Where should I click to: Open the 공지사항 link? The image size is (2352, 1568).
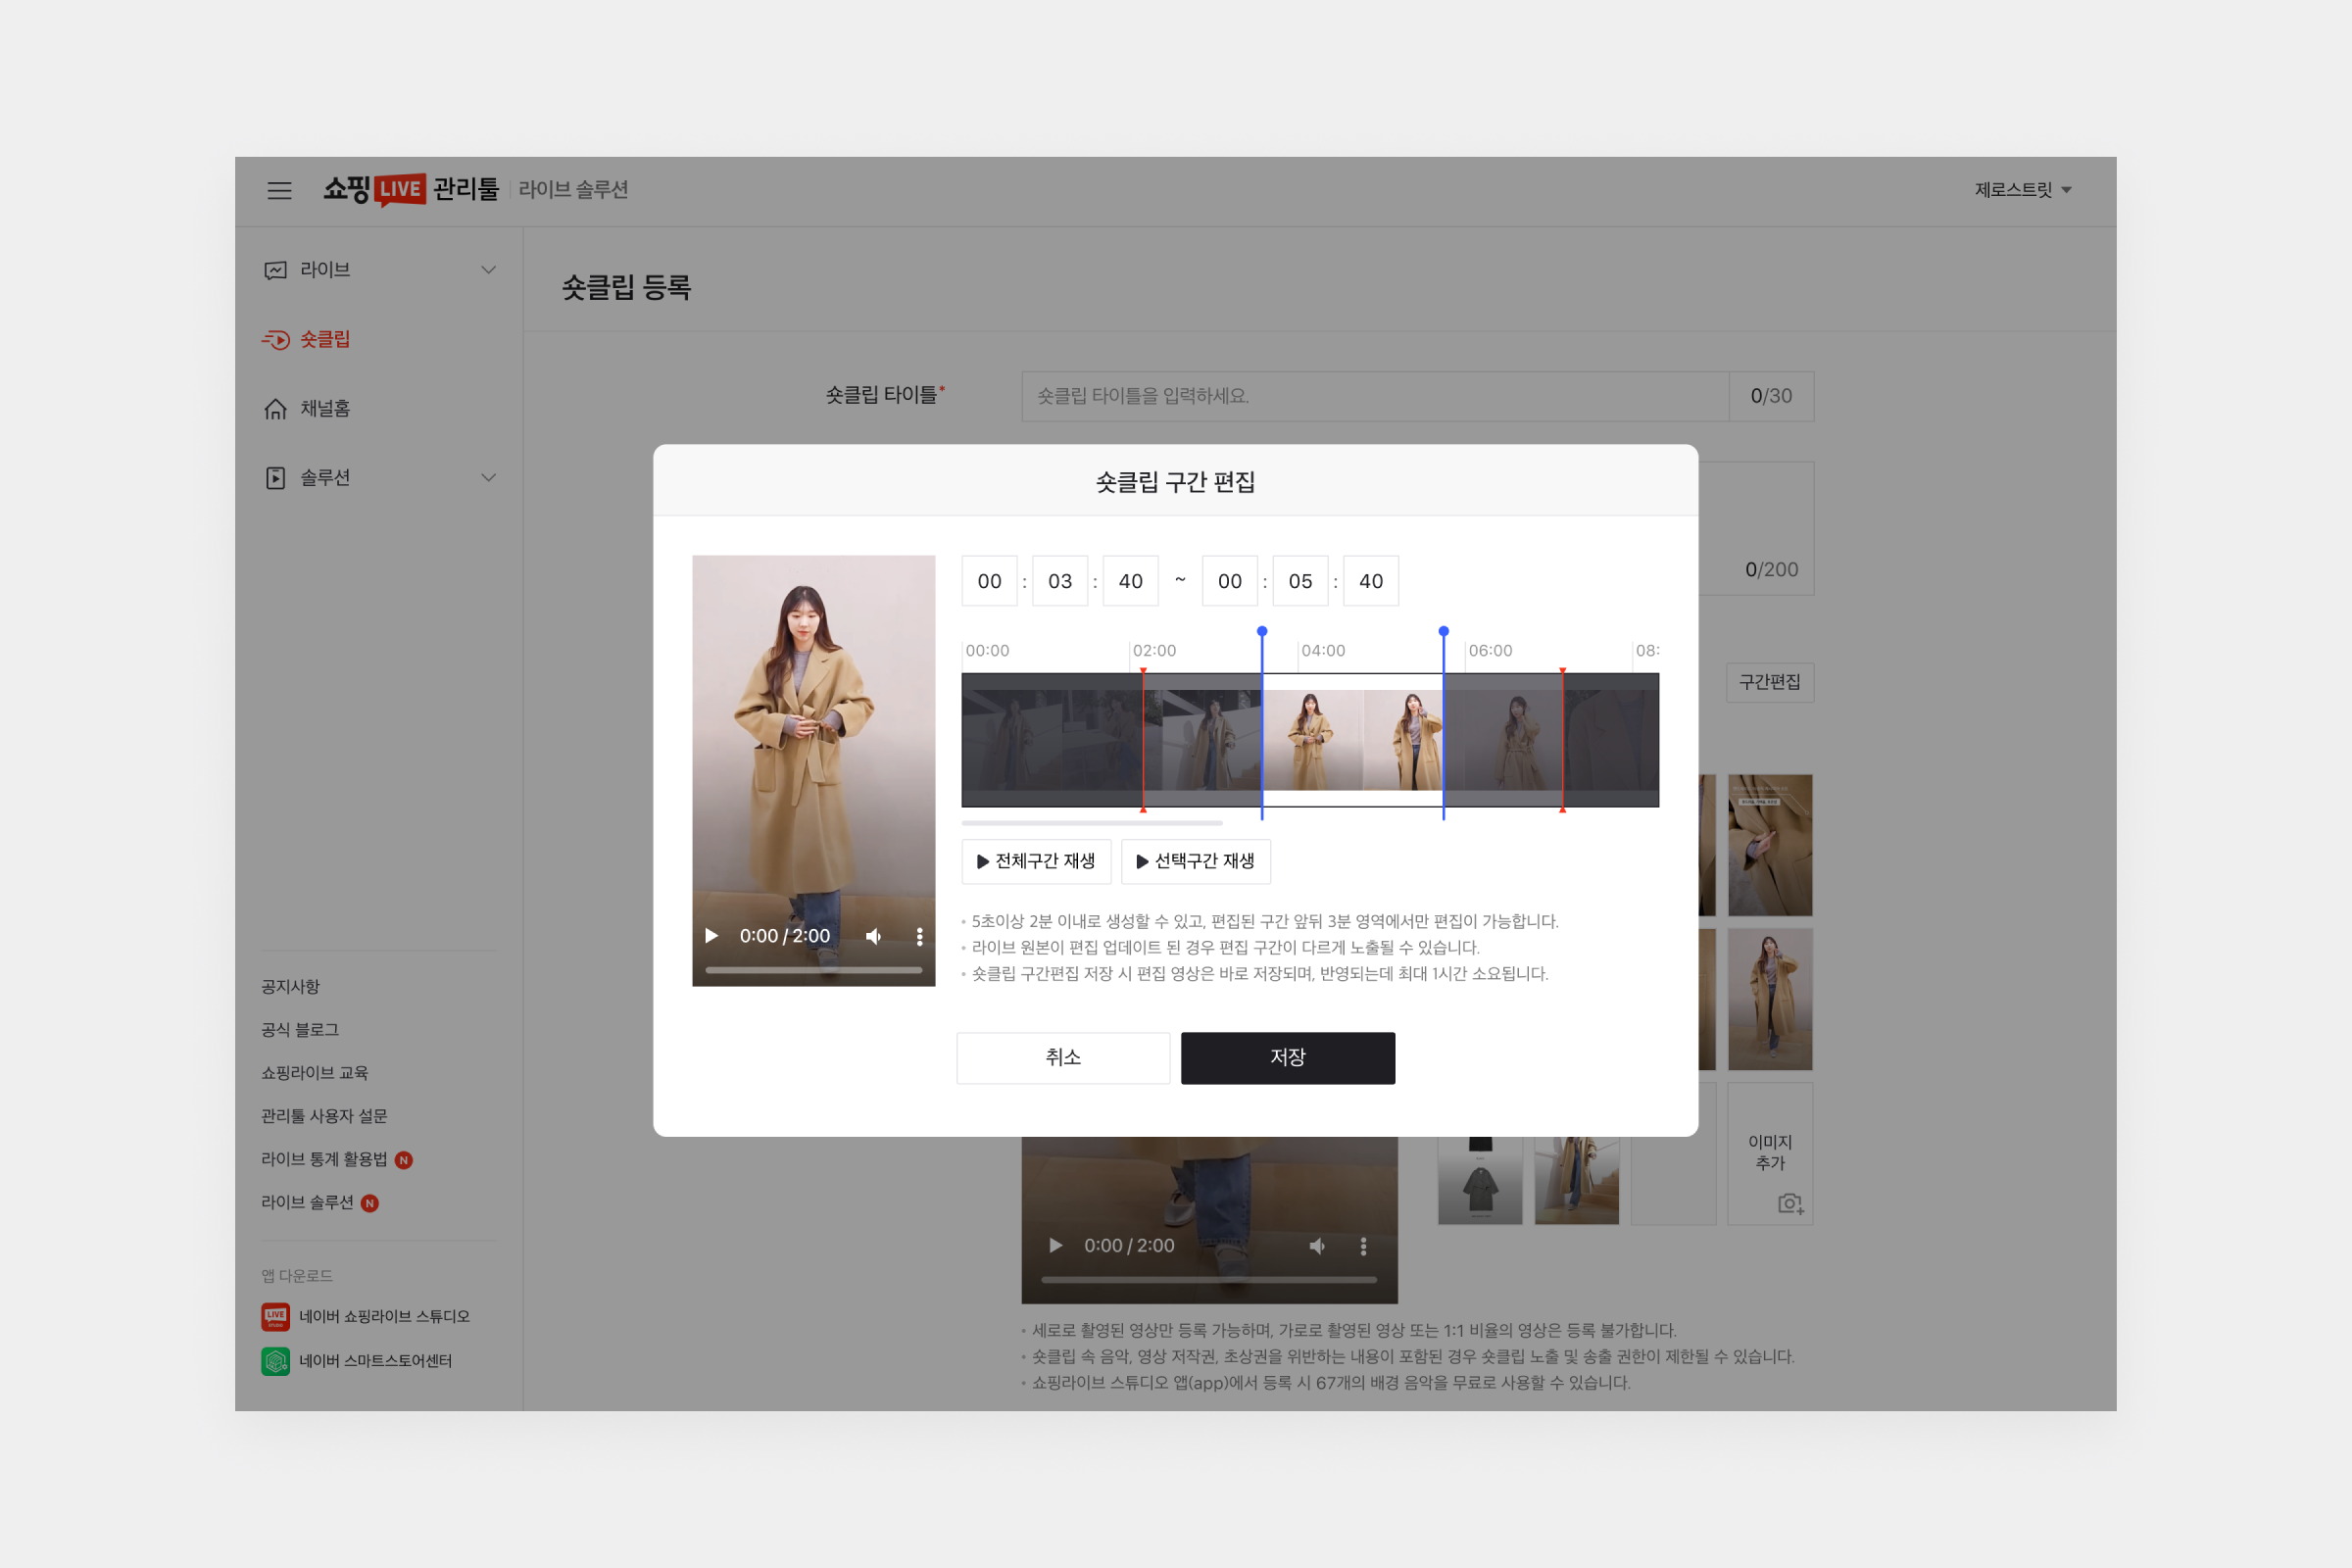click(290, 987)
